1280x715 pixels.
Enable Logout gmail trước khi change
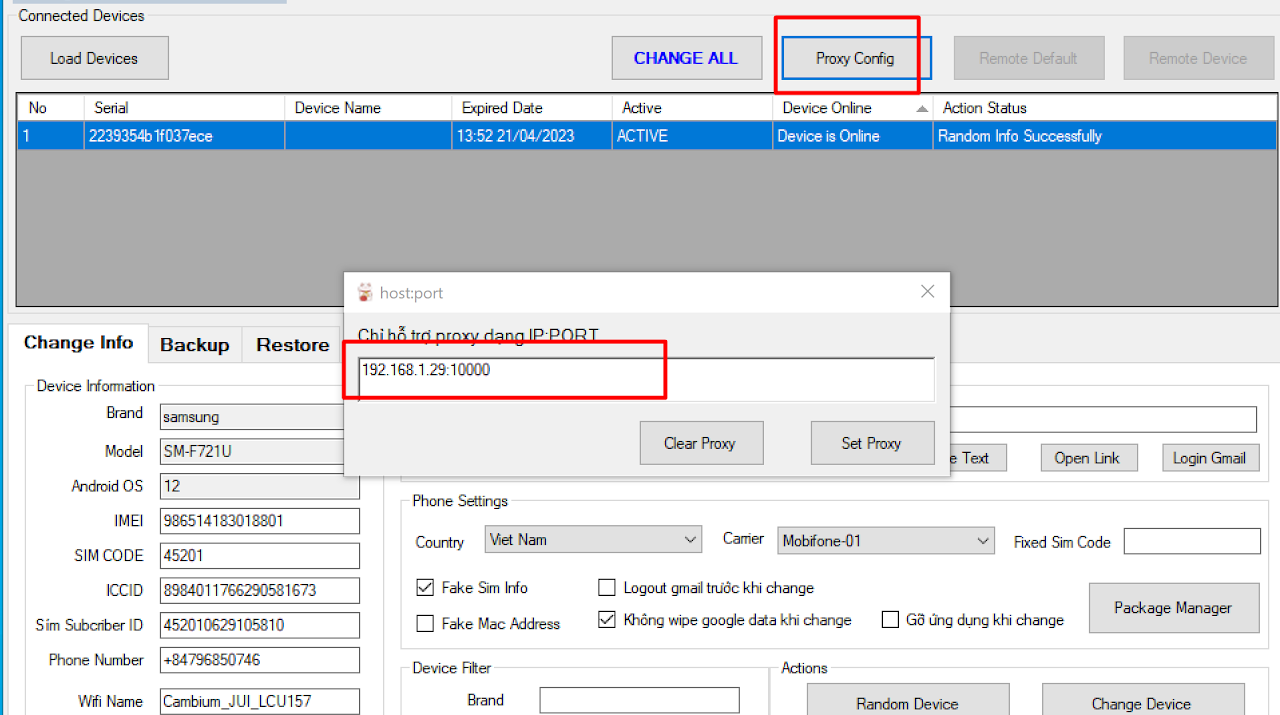coord(607,588)
